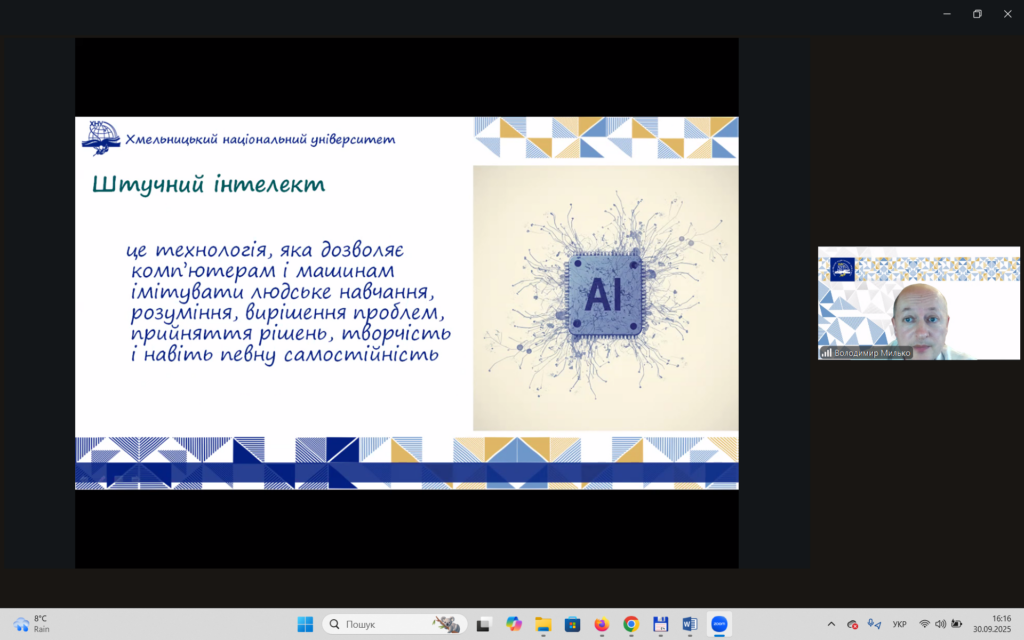Open the clock and date panel
This screenshot has height=640, width=1024.
(992, 624)
